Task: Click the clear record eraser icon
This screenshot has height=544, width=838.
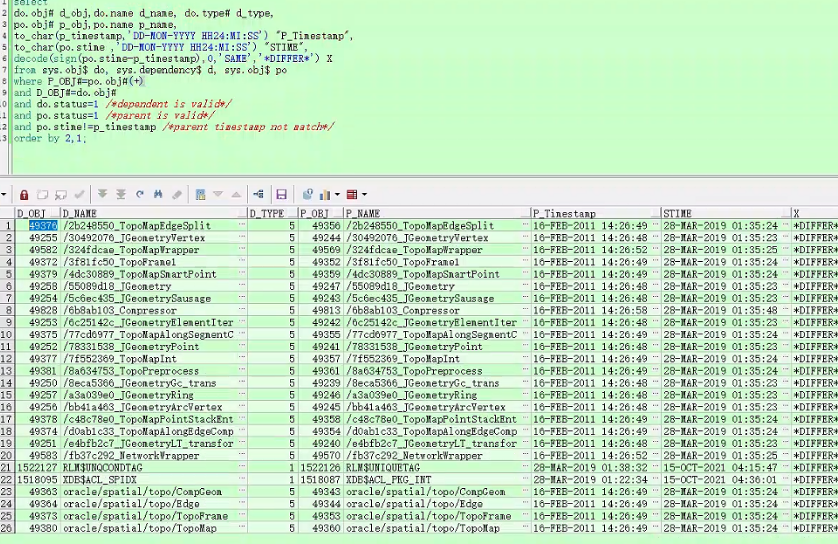Action: tap(177, 195)
